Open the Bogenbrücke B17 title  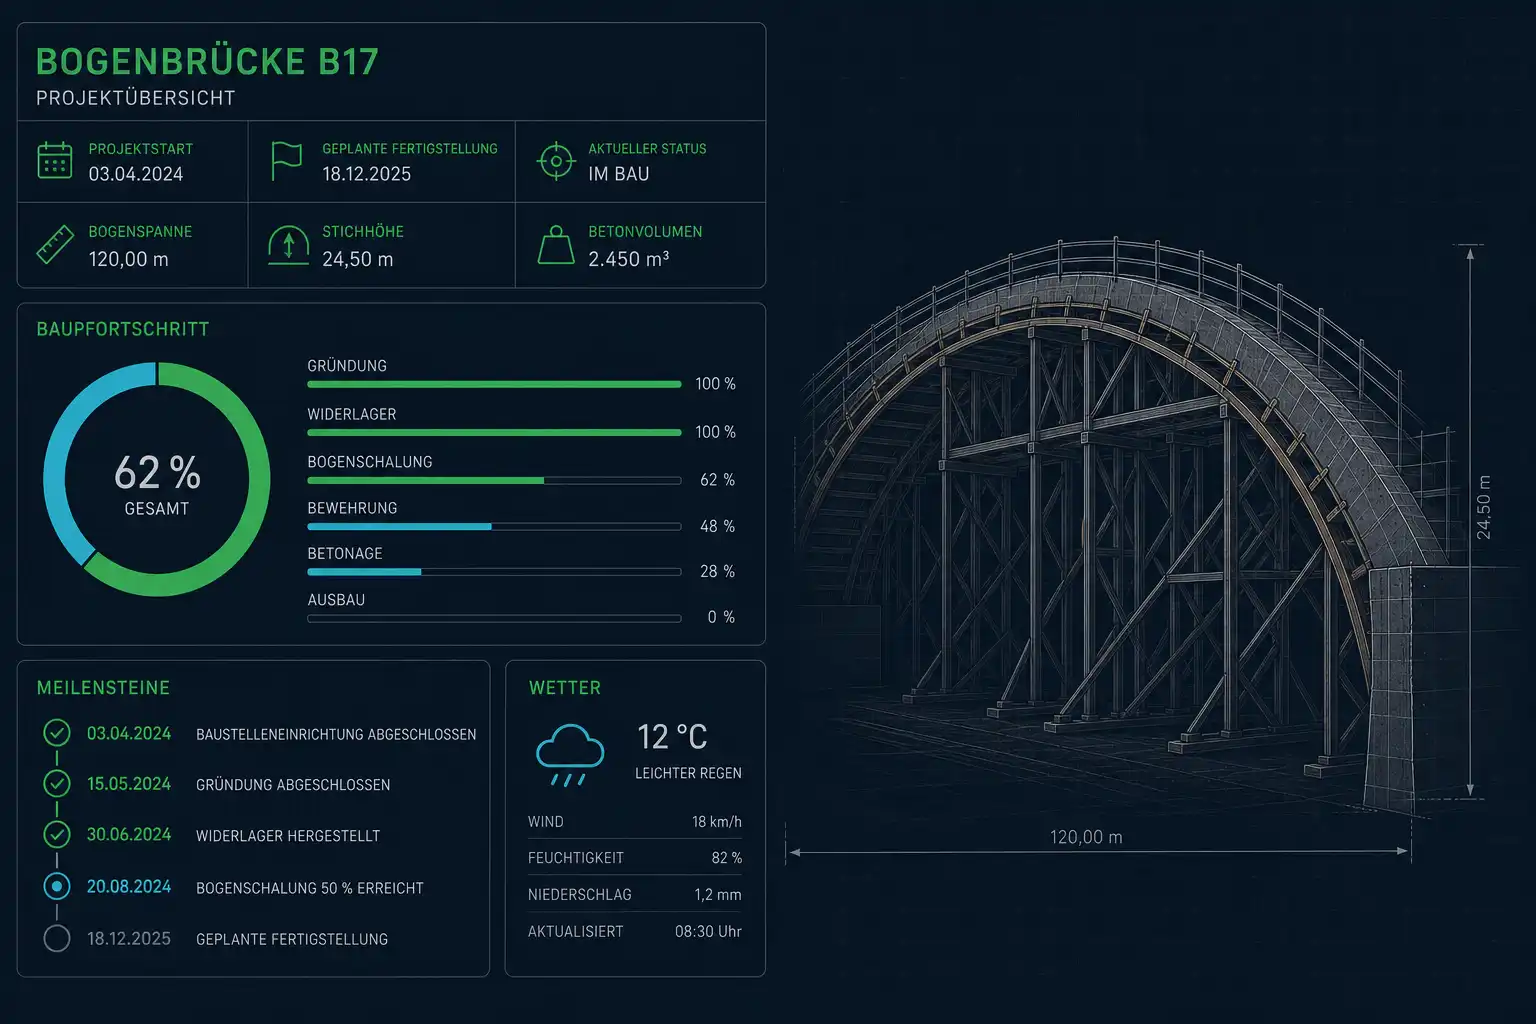click(x=207, y=62)
